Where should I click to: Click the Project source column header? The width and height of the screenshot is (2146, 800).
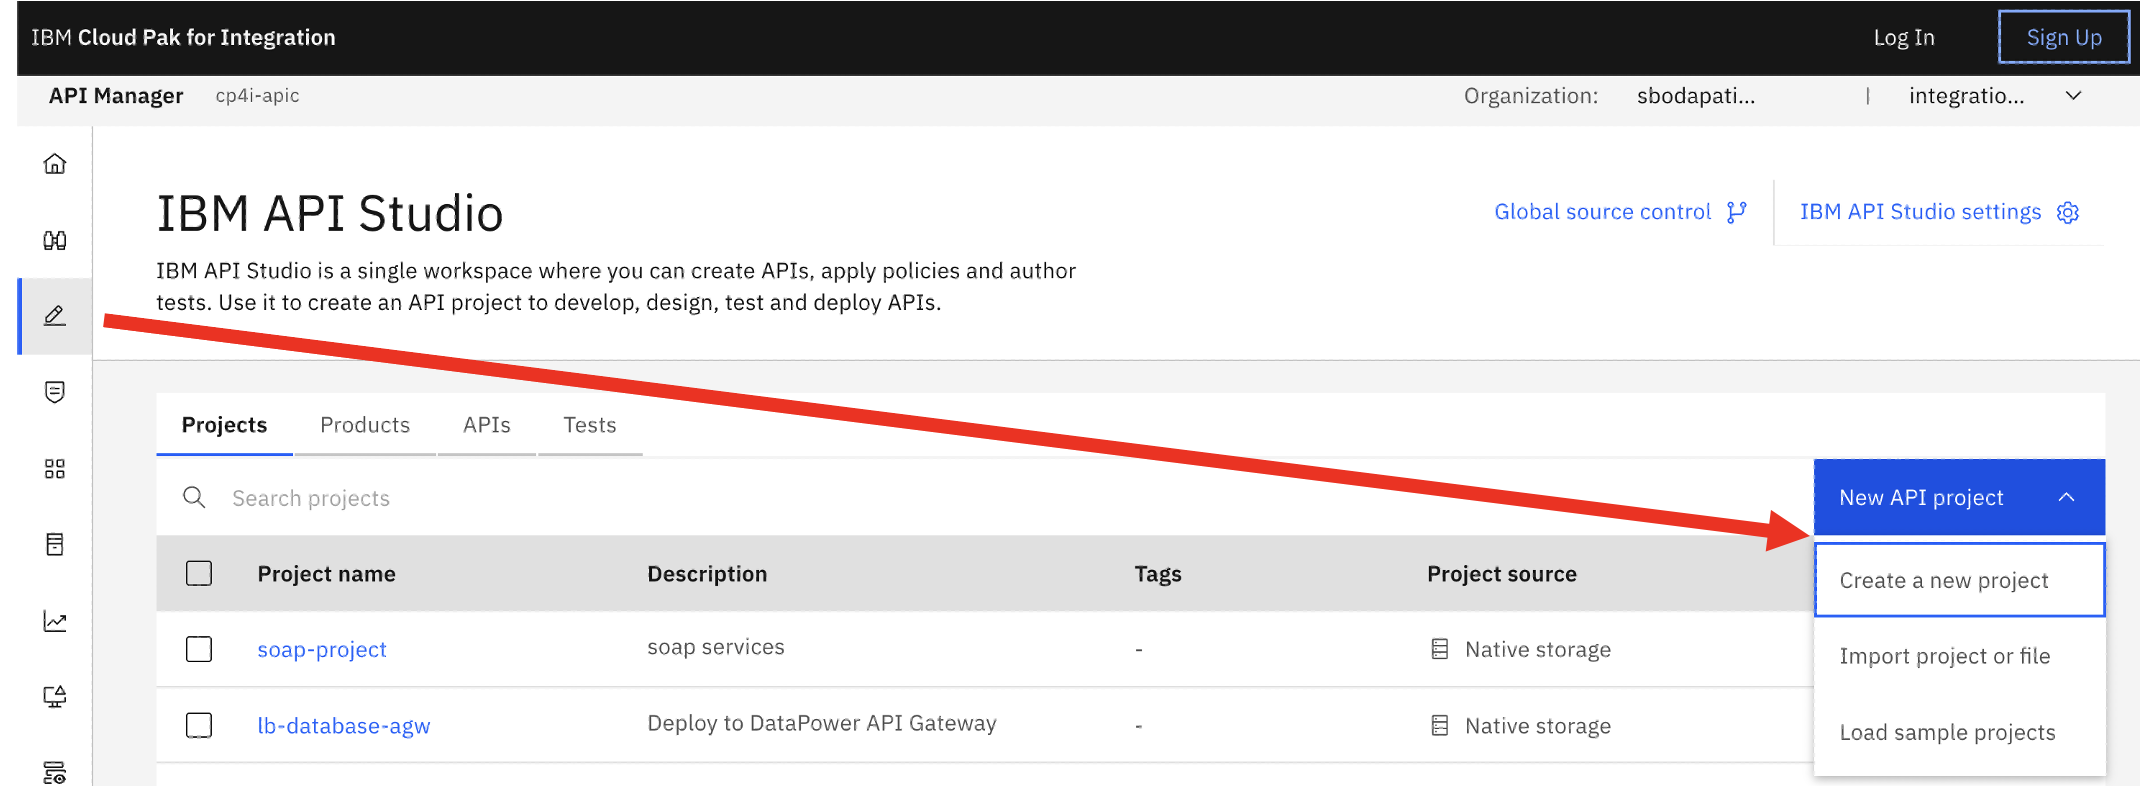point(1502,574)
